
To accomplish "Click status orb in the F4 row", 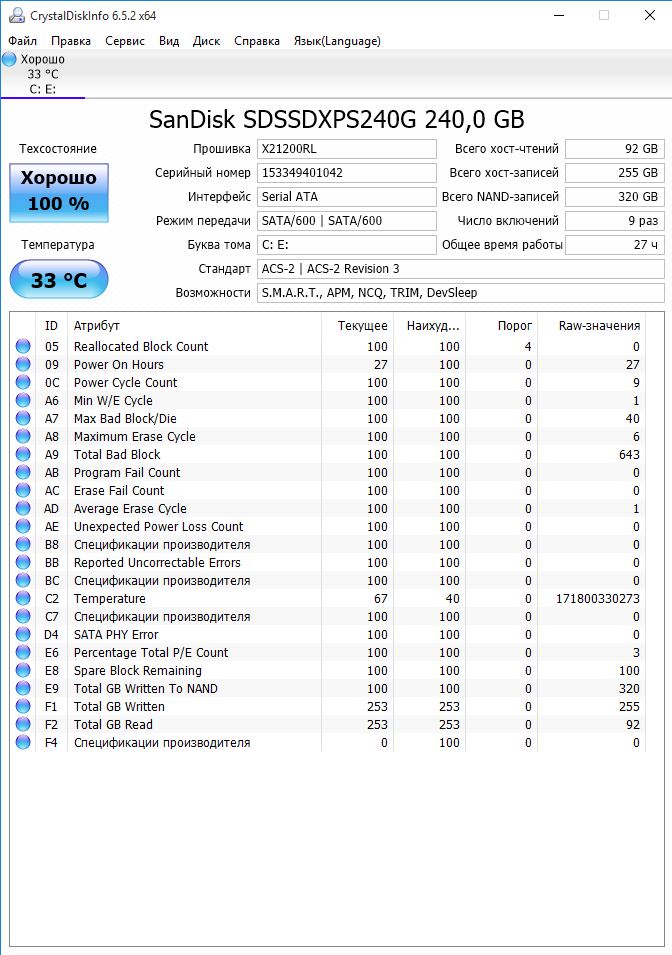I will point(23,742).
